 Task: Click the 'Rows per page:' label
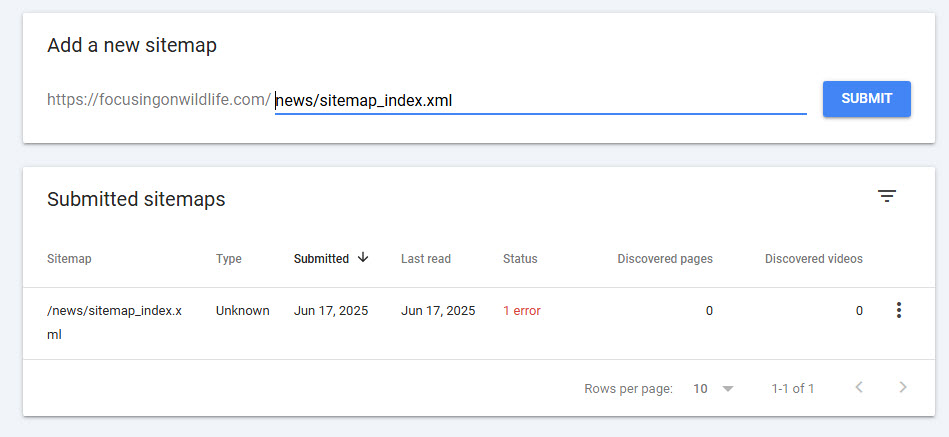[628, 389]
